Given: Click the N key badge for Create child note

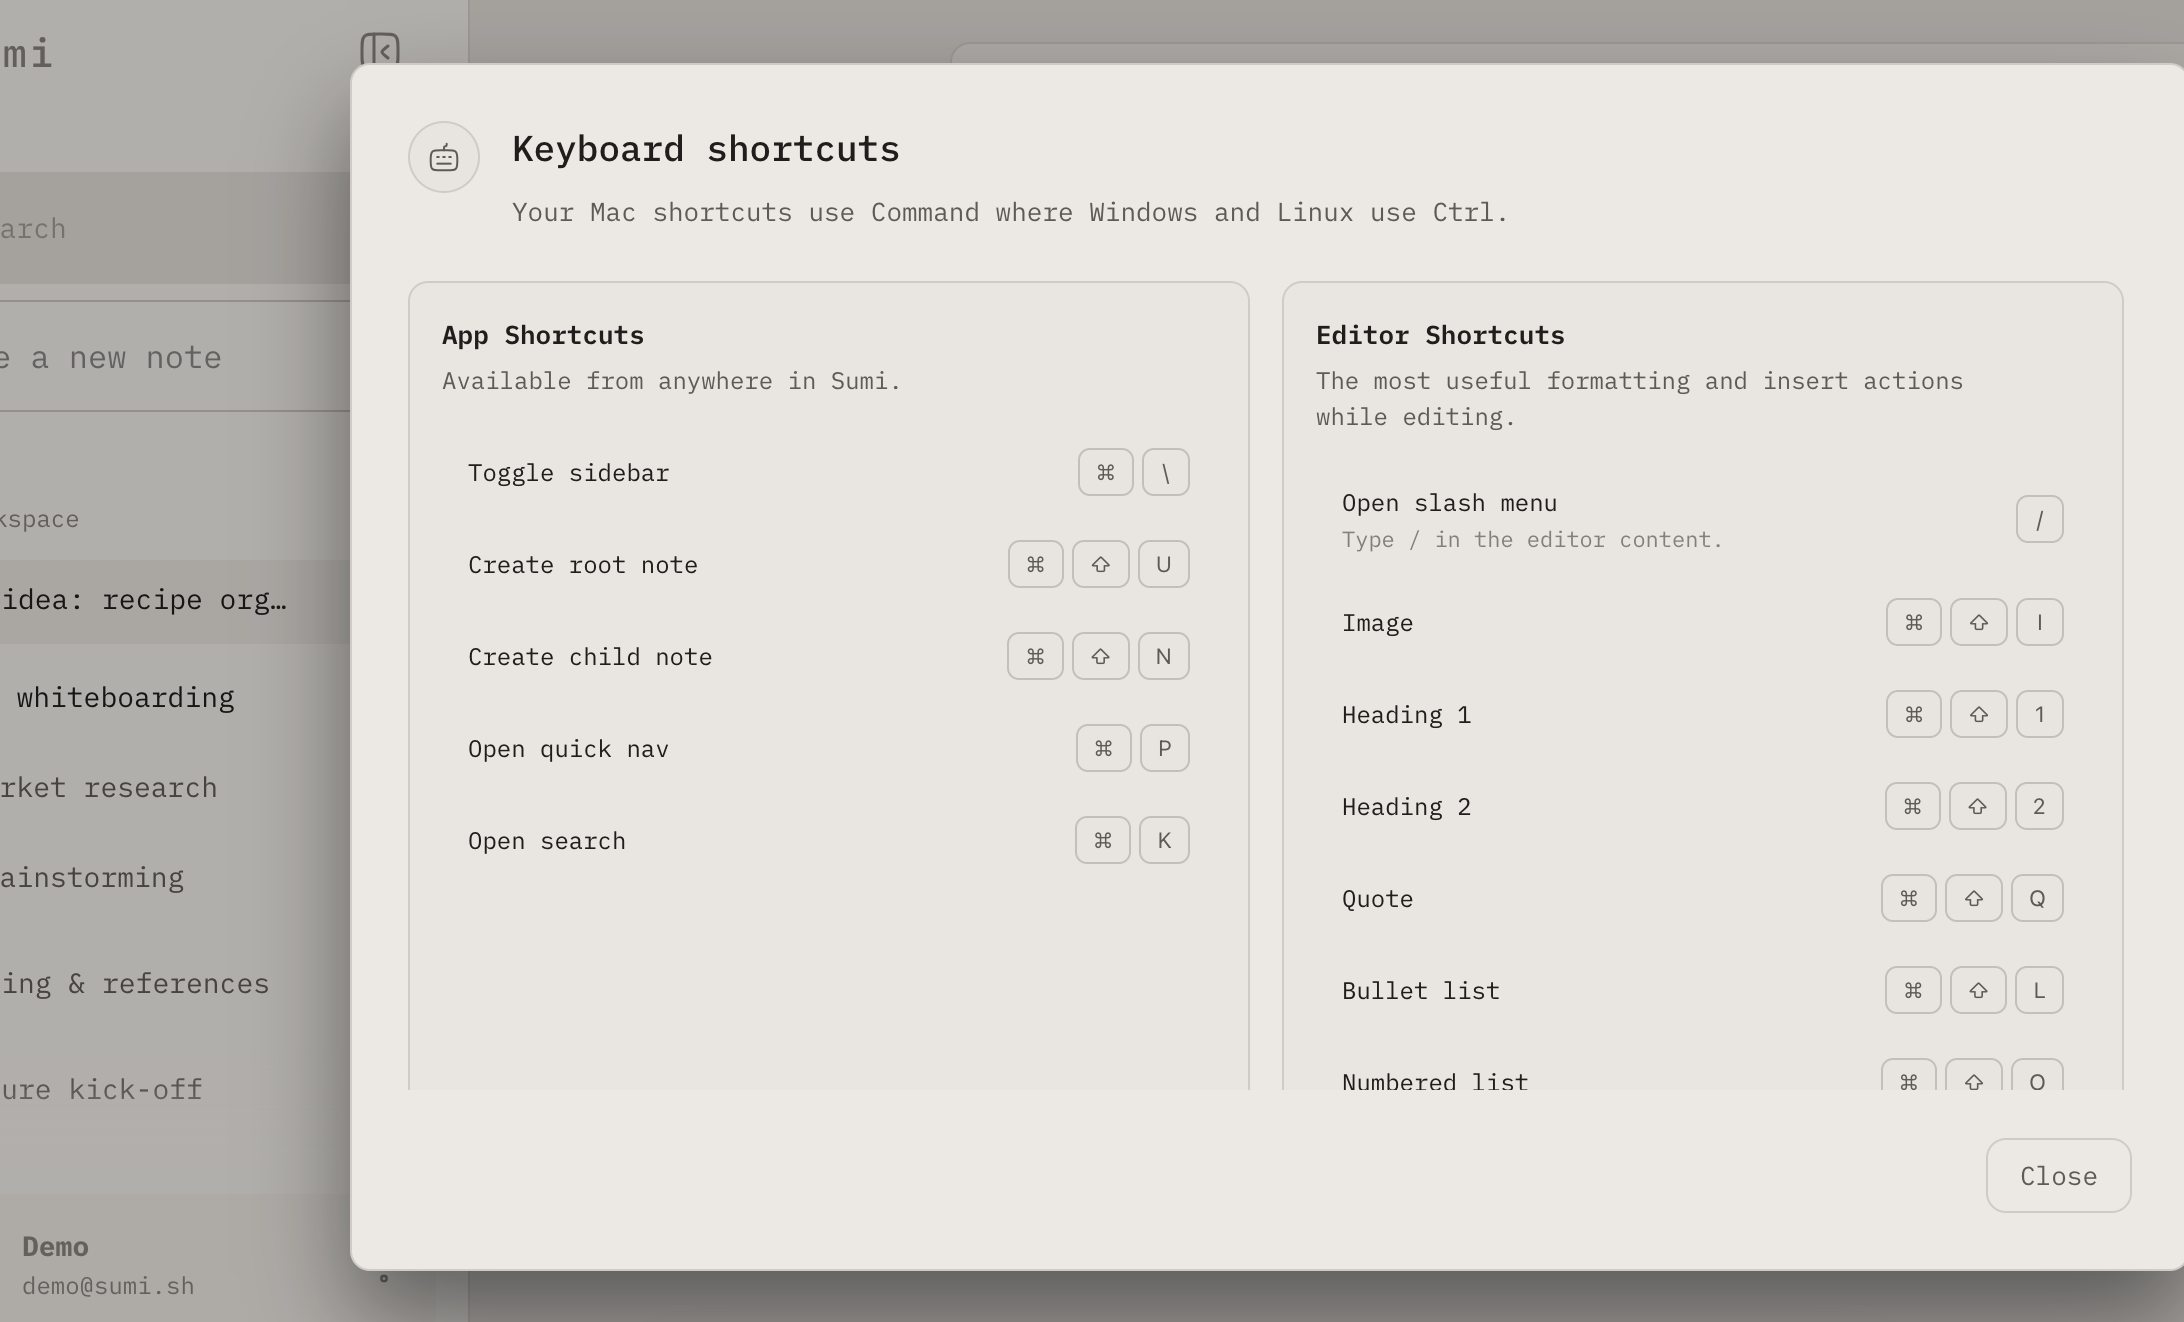Looking at the screenshot, I should coord(1163,656).
